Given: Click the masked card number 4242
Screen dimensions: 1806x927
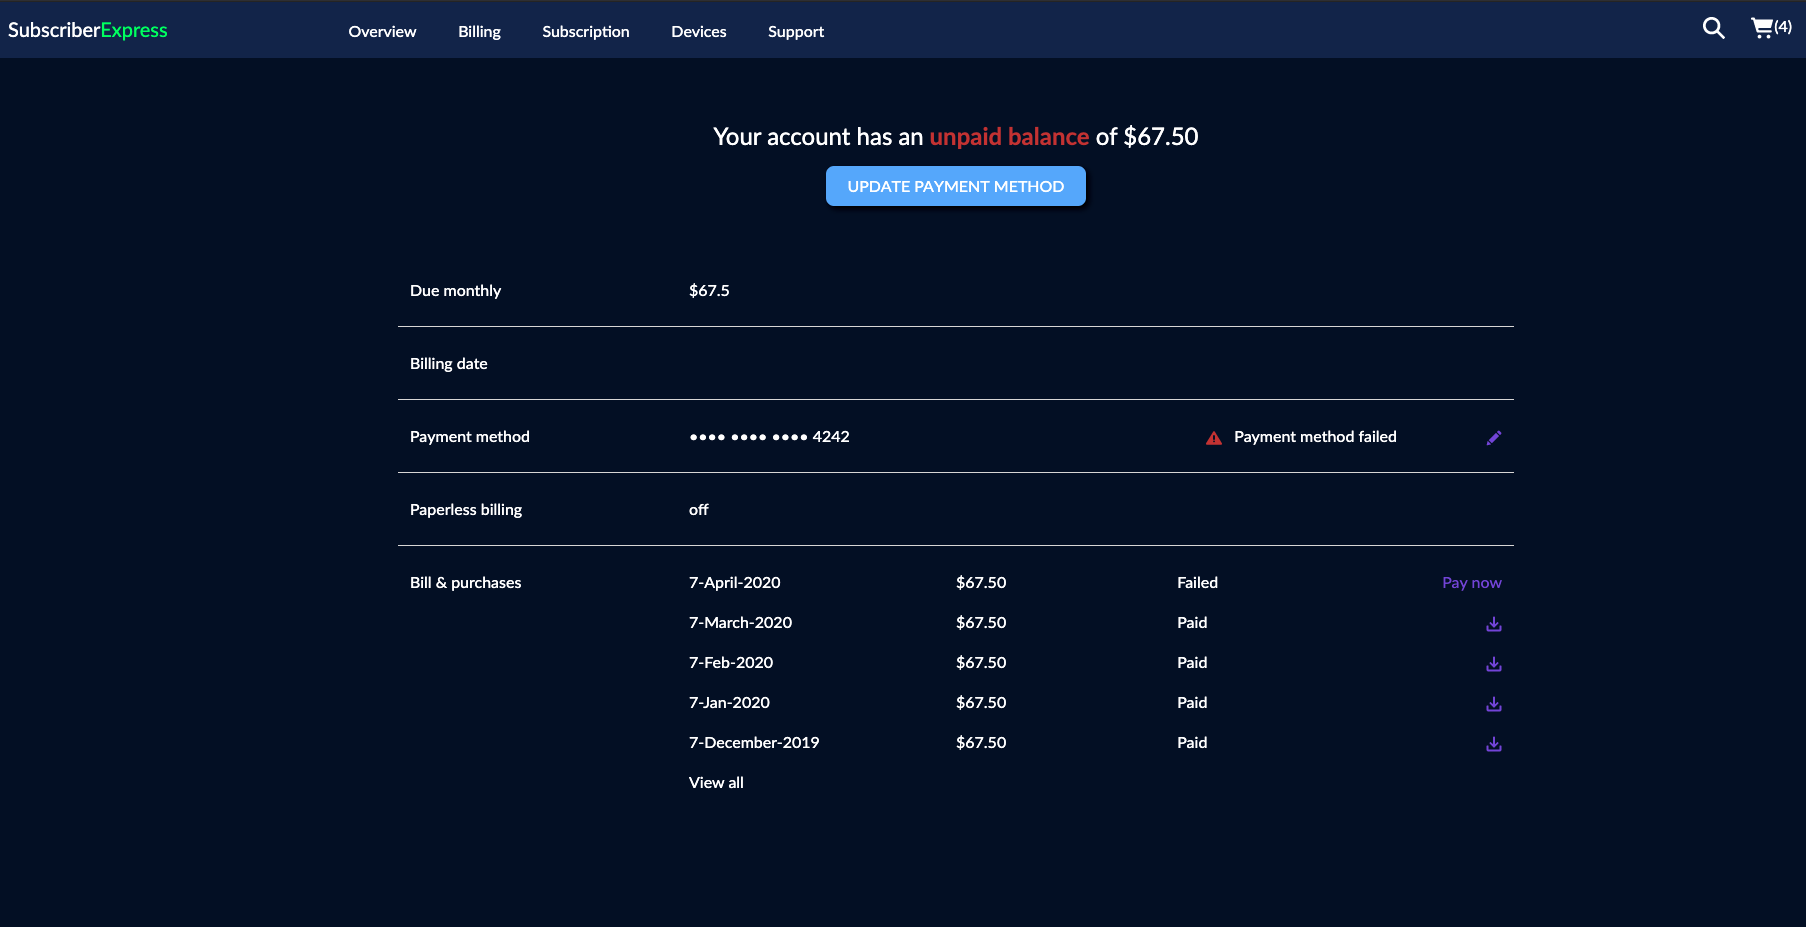Looking at the screenshot, I should [769, 436].
